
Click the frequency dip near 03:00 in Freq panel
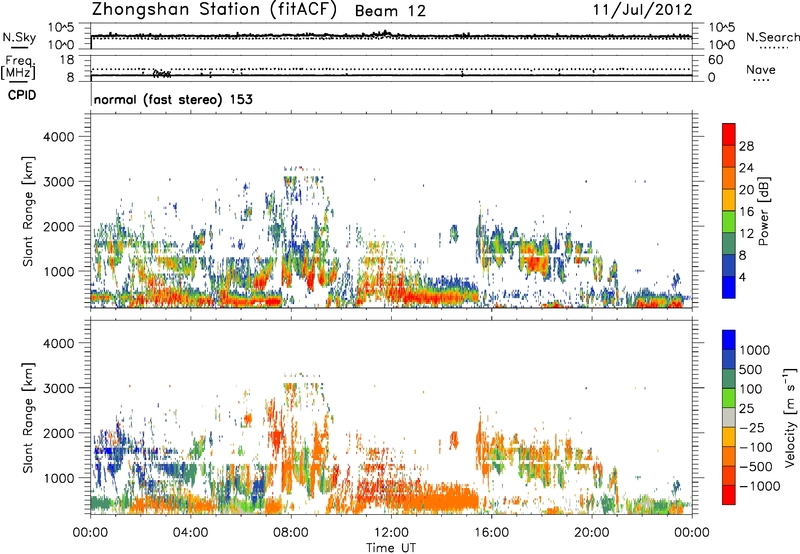pos(162,73)
